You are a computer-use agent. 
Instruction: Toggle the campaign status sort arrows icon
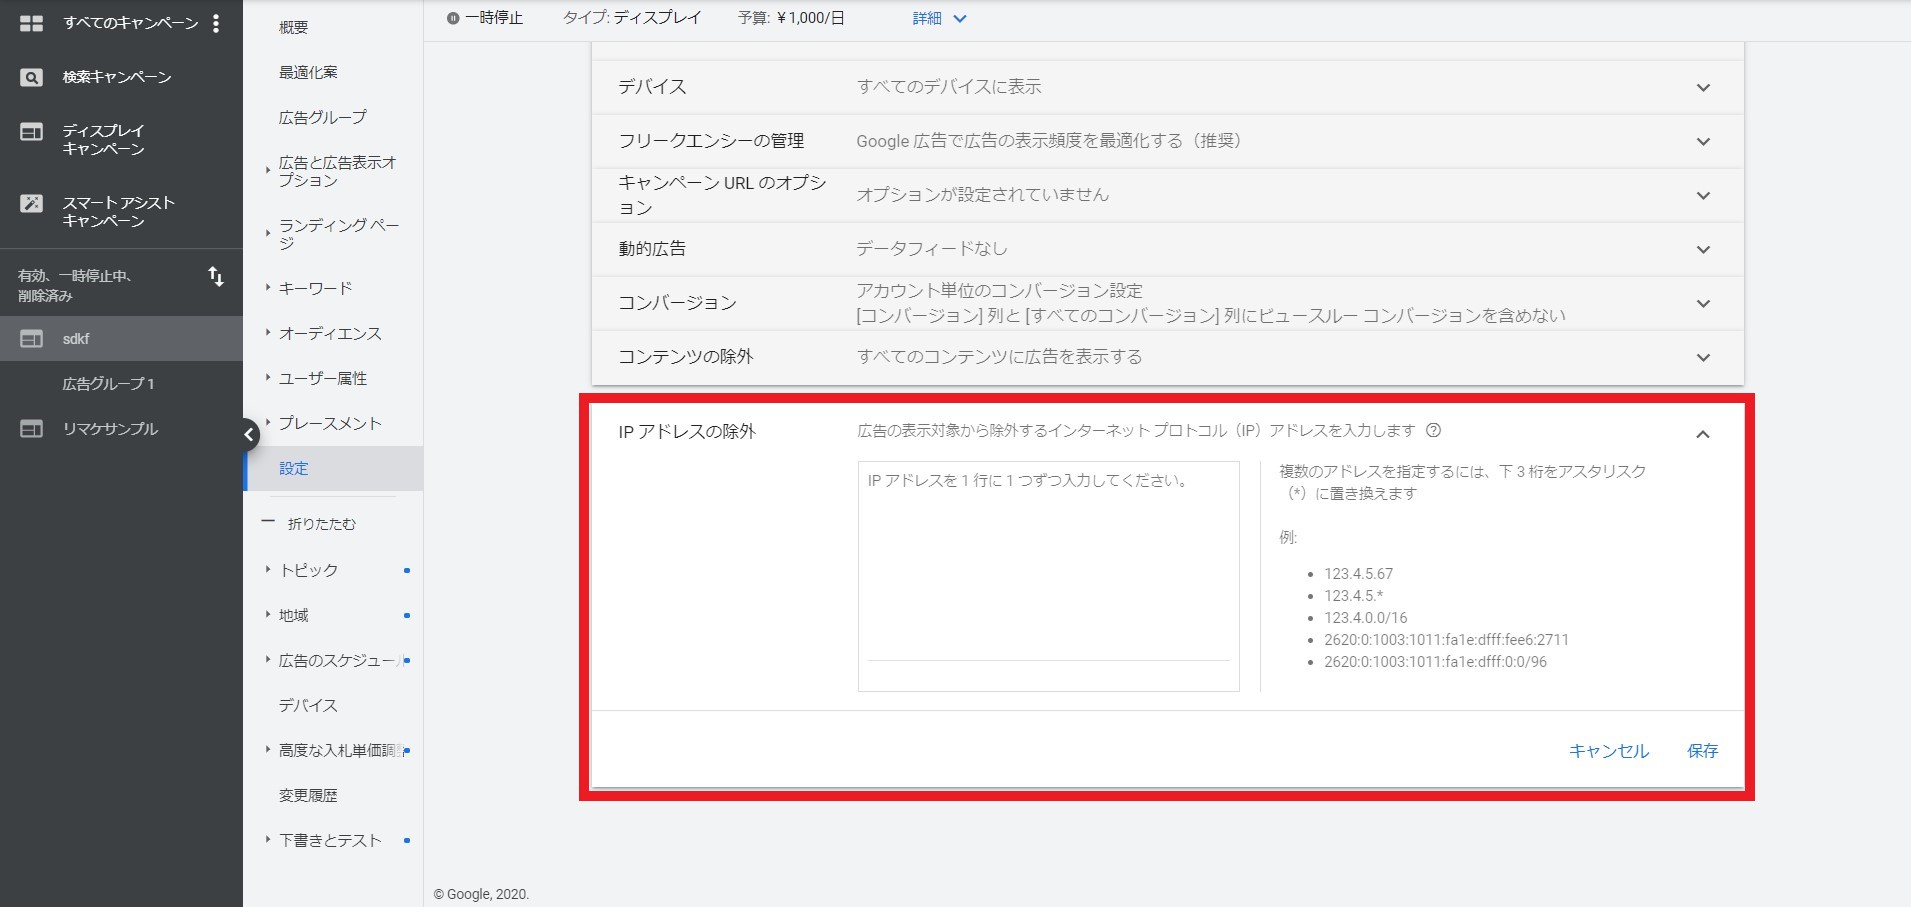(216, 276)
